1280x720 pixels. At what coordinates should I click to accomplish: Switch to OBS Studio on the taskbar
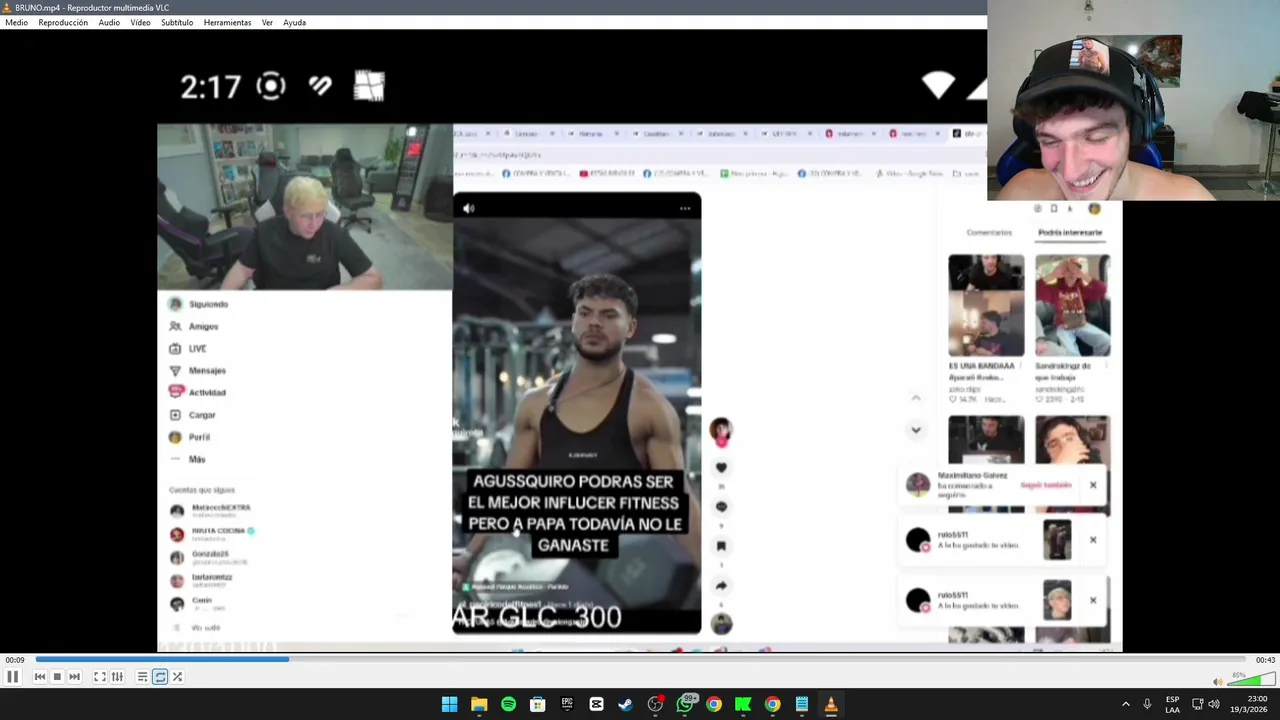point(655,704)
